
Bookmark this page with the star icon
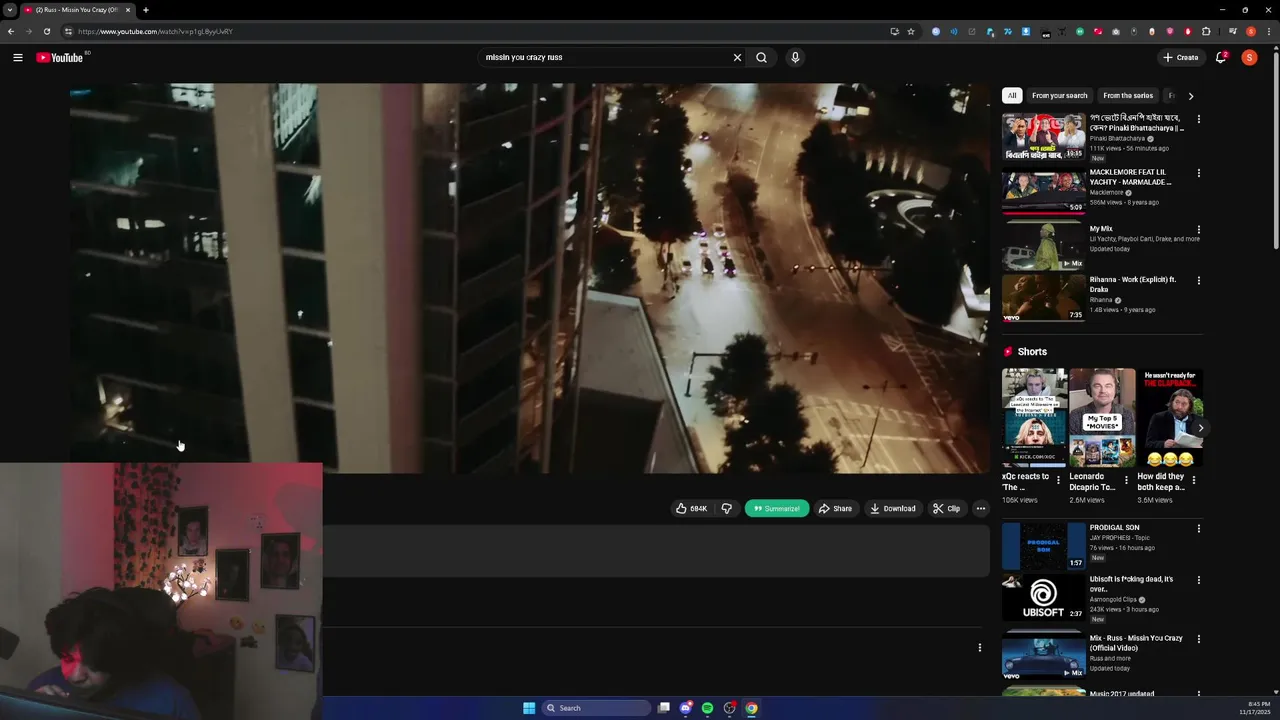(910, 31)
